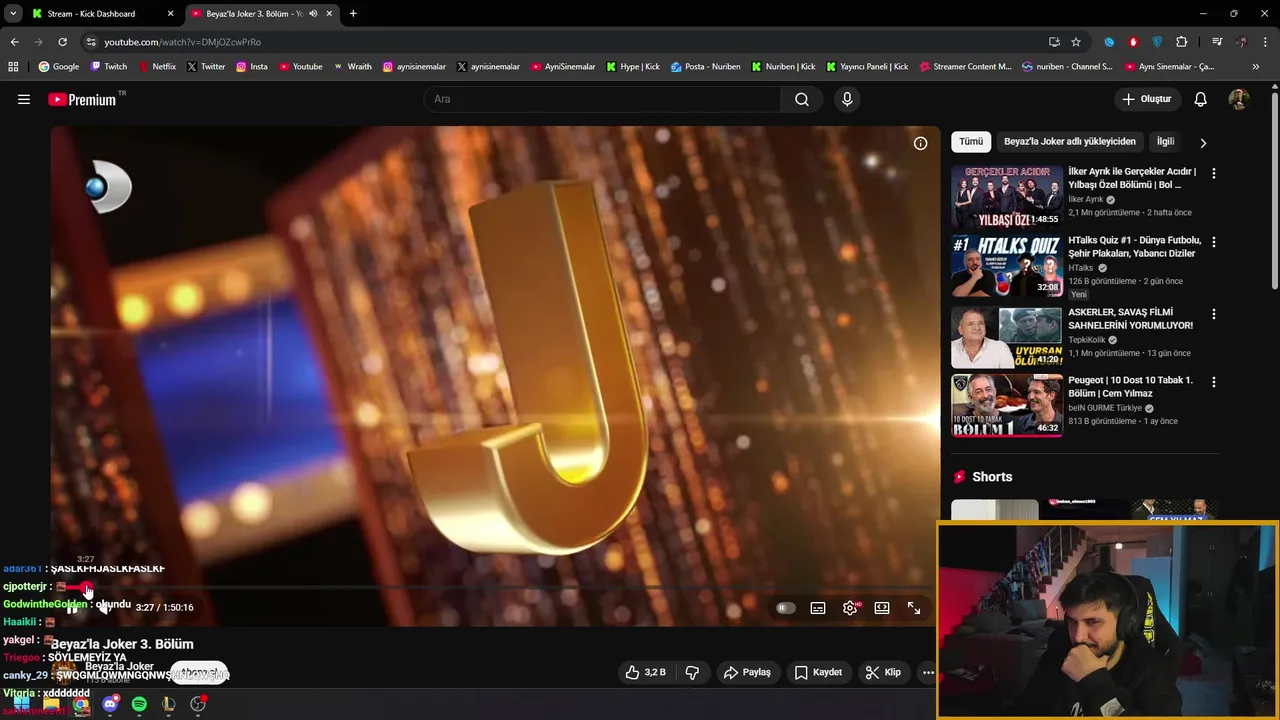
Task: Open the TepkiKolik ASKERLER video thumbnail
Action: (1007, 337)
